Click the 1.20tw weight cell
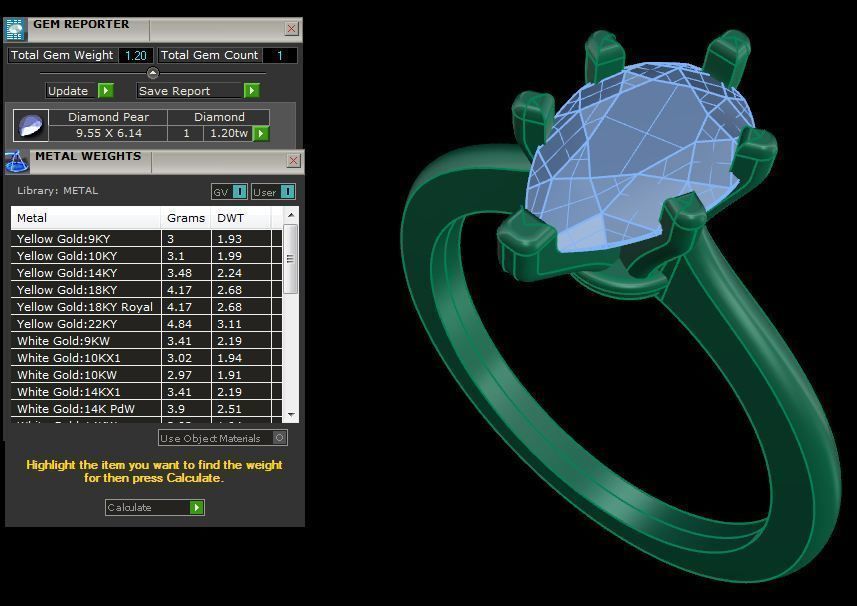The height and width of the screenshot is (606, 857). click(x=228, y=133)
